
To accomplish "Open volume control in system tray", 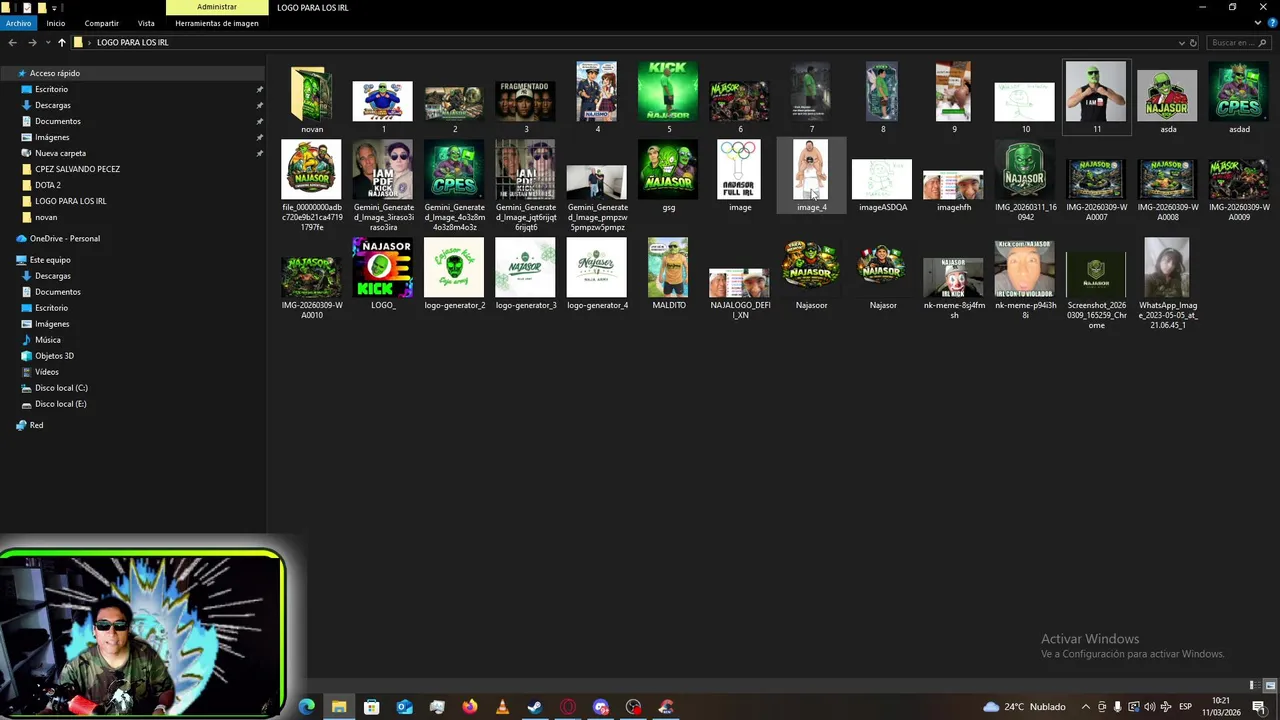I will [x=1149, y=707].
